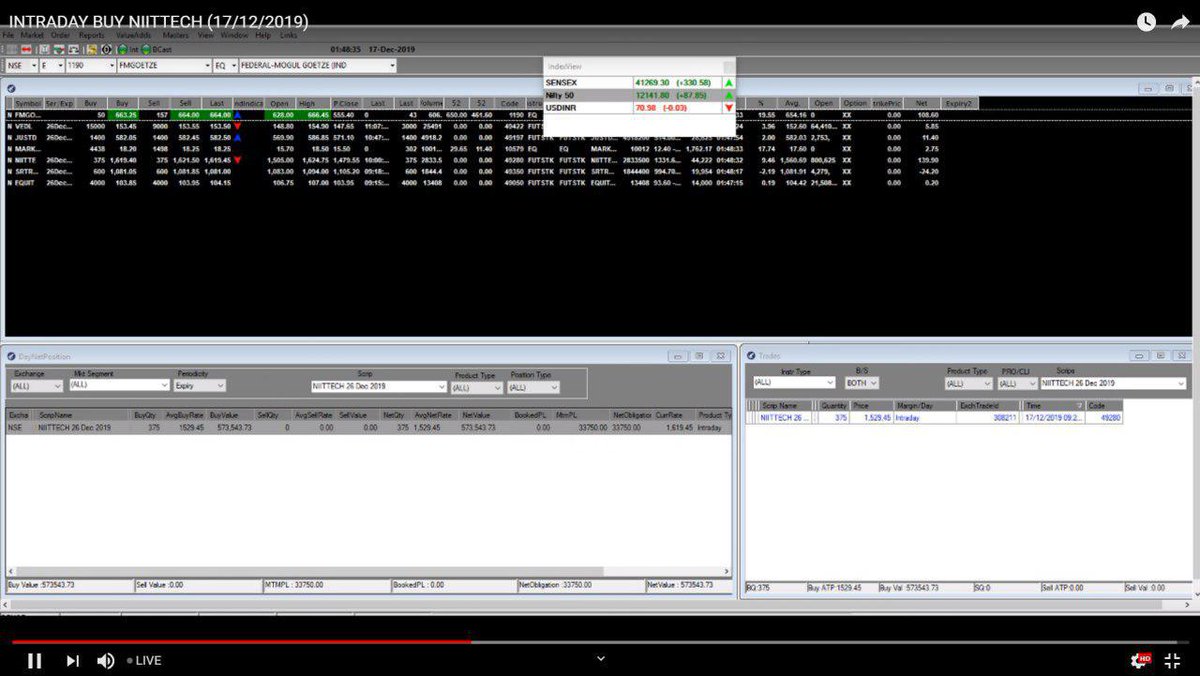1200x676 pixels.
Task: Select the SRTR row in market watch
Action: click(490, 171)
